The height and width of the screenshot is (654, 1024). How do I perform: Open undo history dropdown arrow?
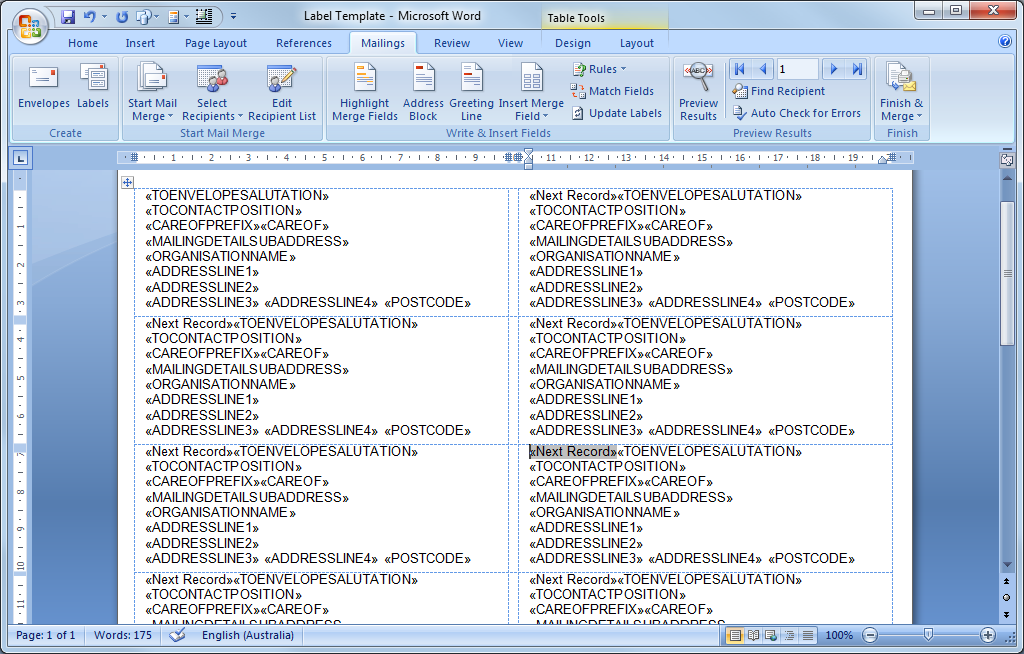coord(104,16)
